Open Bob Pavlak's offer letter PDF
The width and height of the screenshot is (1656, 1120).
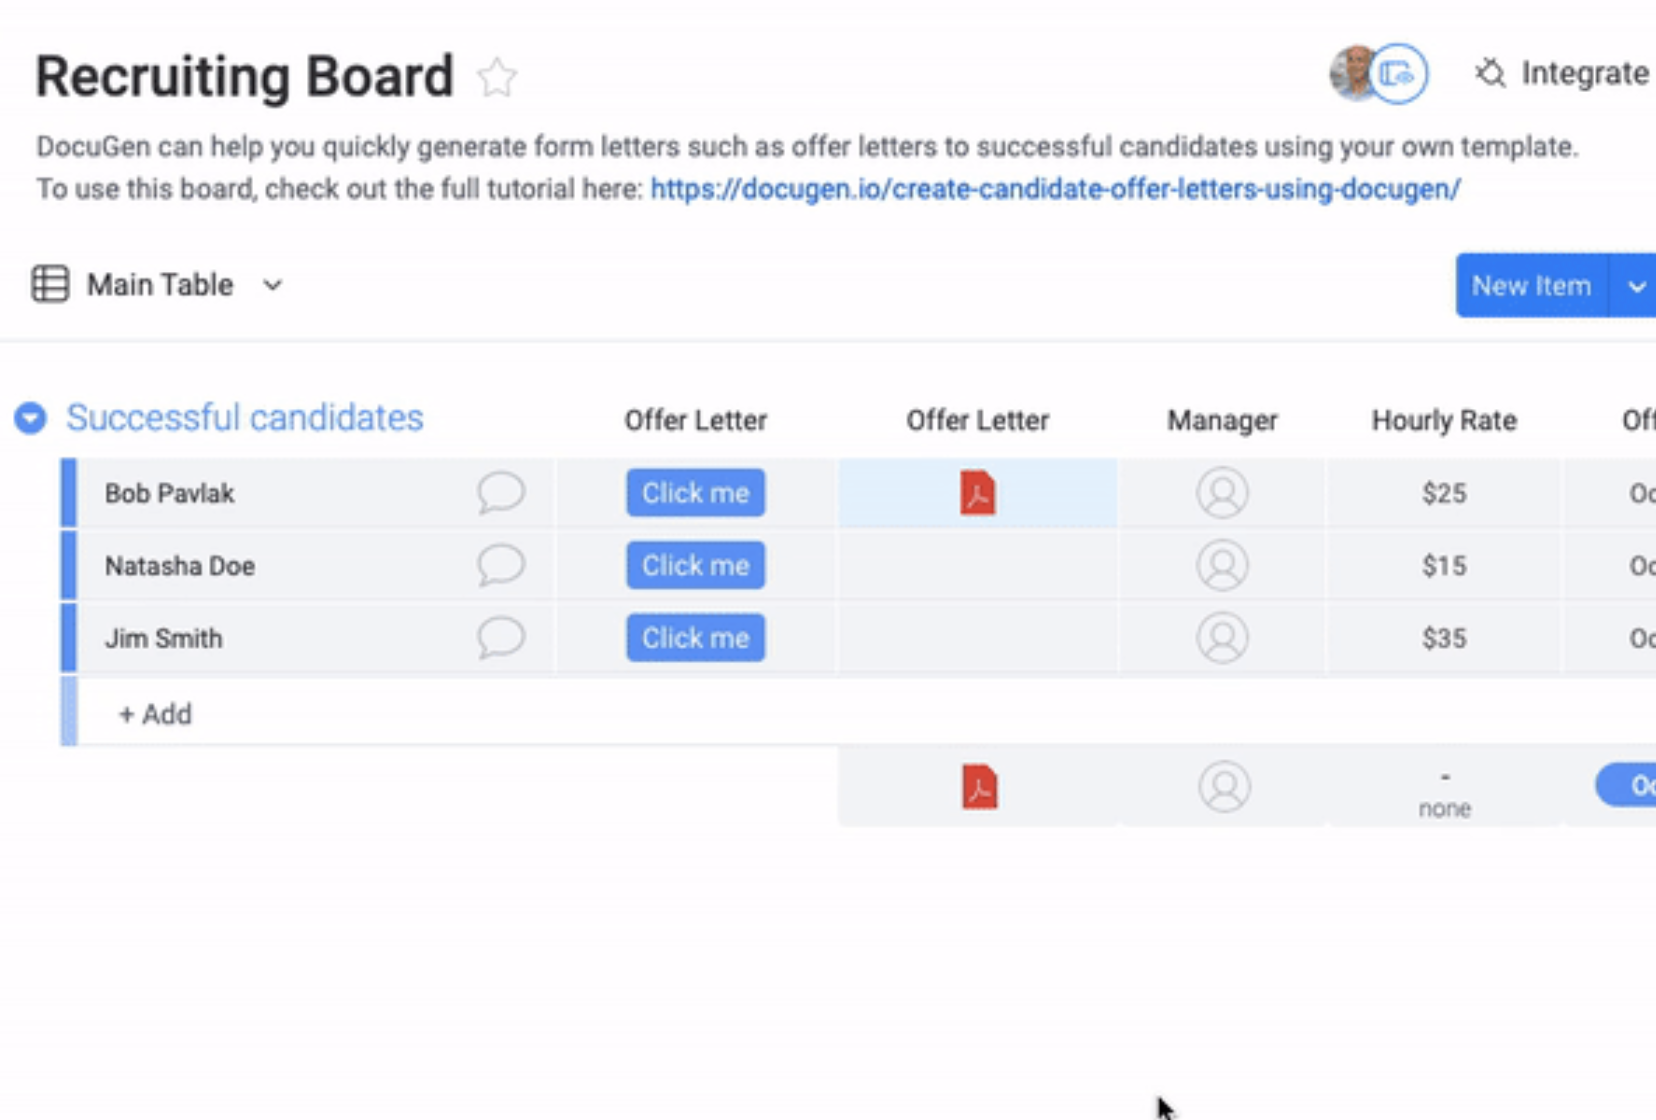pos(977,493)
